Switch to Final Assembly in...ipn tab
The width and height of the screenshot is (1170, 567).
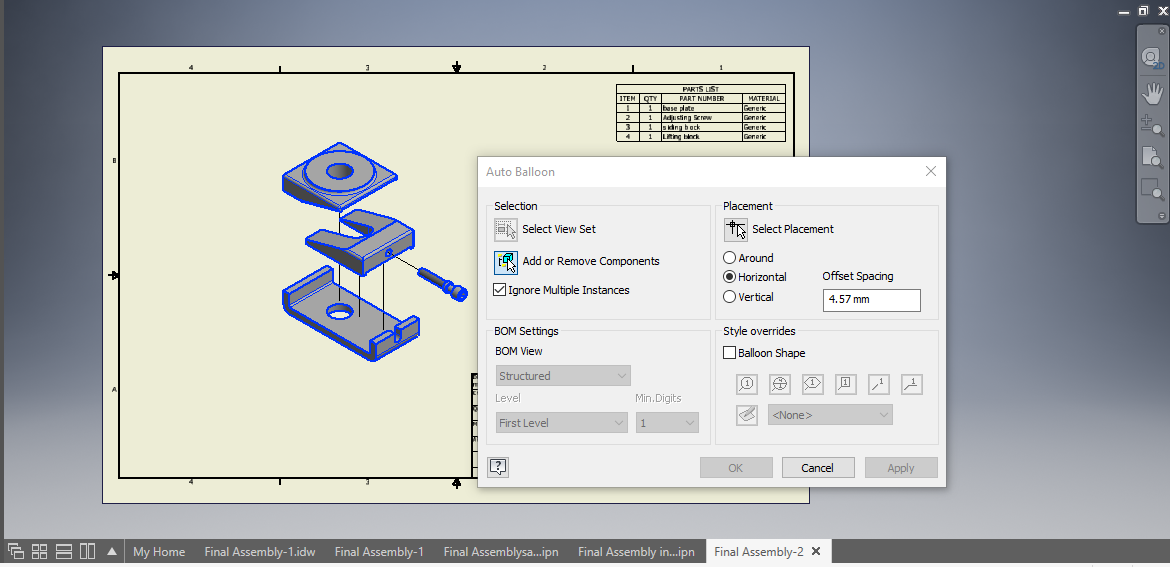pos(636,552)
